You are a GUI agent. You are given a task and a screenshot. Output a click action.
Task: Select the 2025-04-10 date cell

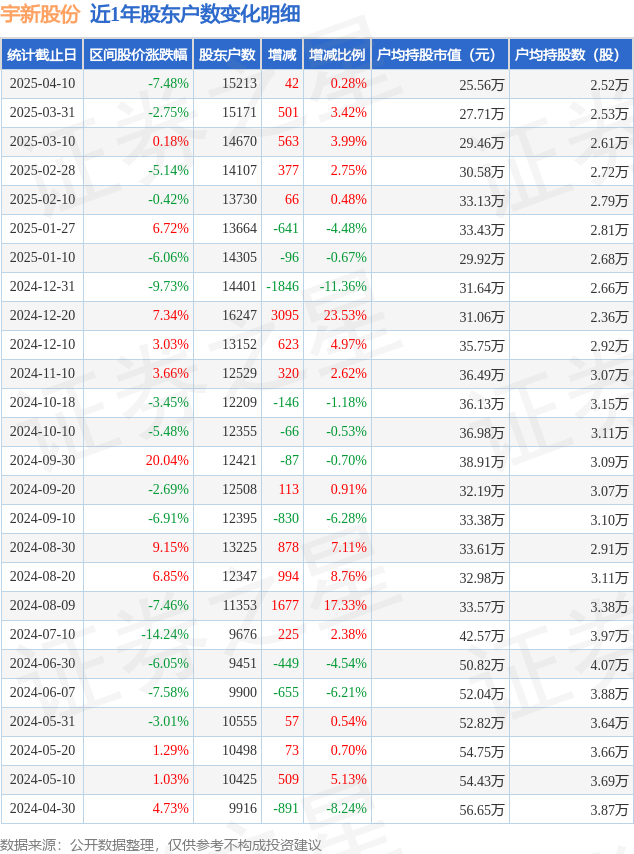coord(42,83)
